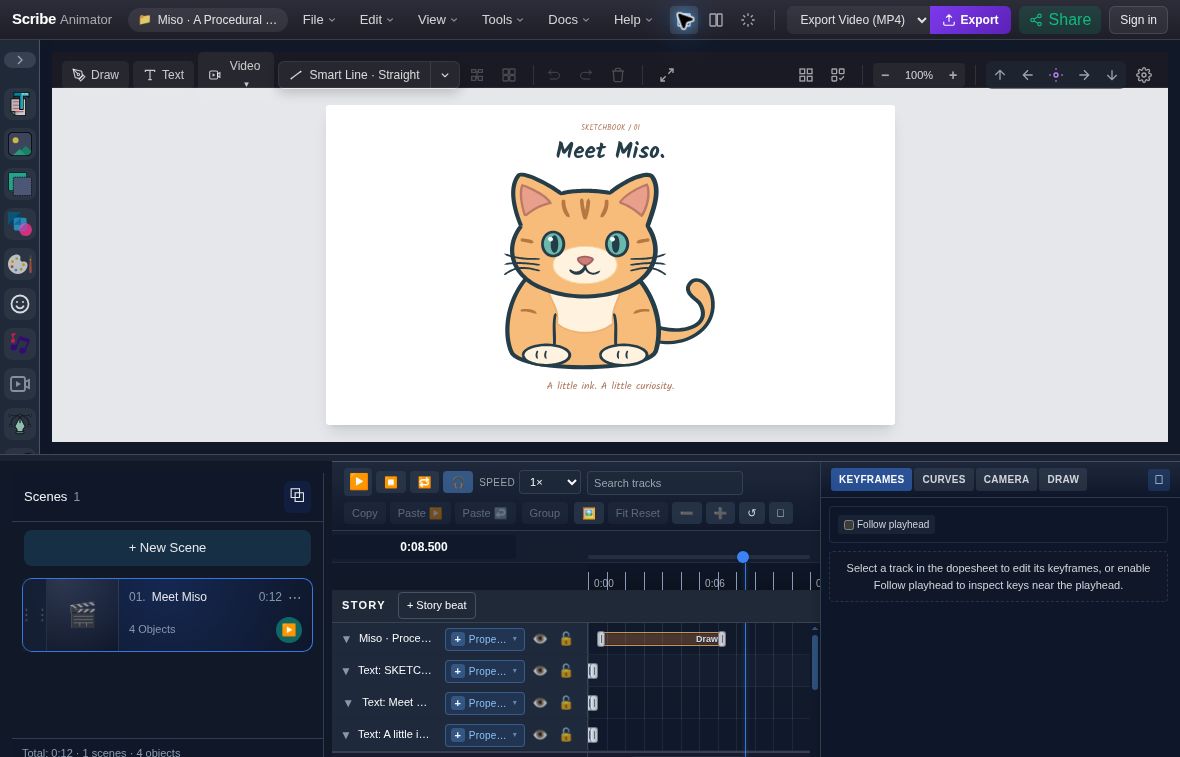The image size is (1180, 757).
Task: Toggle visibility eye of Text: SKETC track
Action: 540,671
